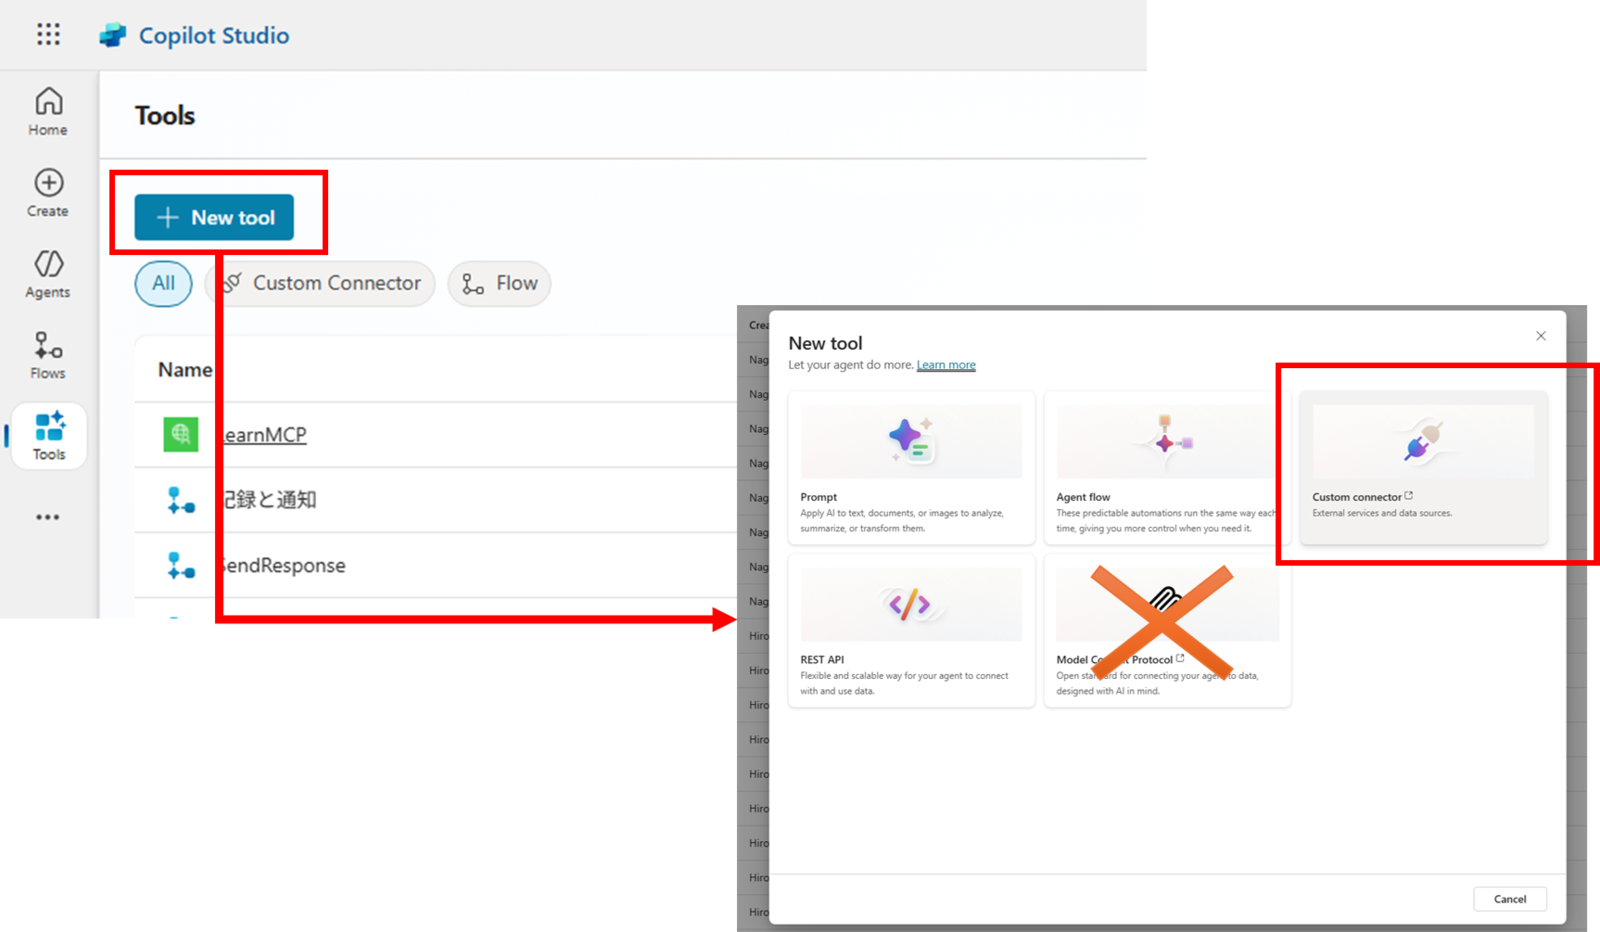
Task: Click the external link icon beside Custom connector
Action: (x=1409, y=496)
